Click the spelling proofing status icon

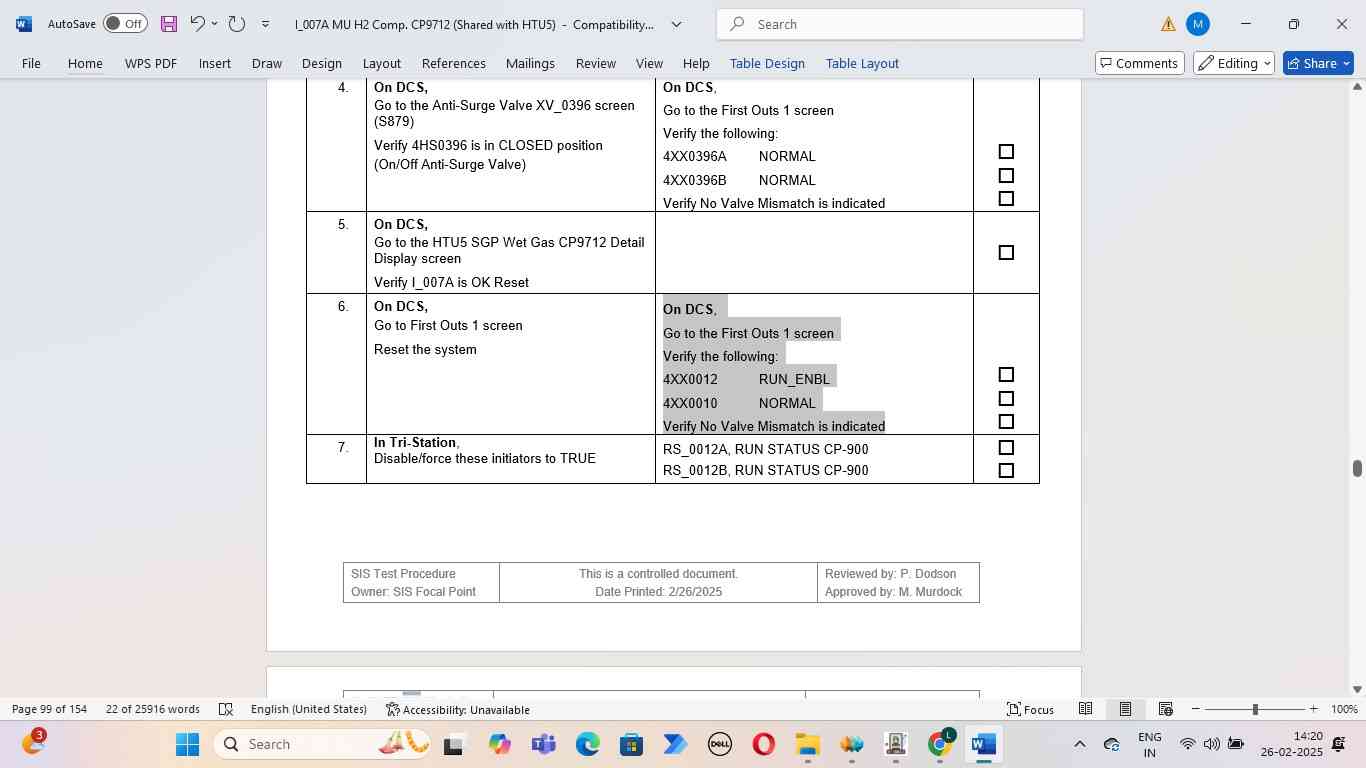226,709
